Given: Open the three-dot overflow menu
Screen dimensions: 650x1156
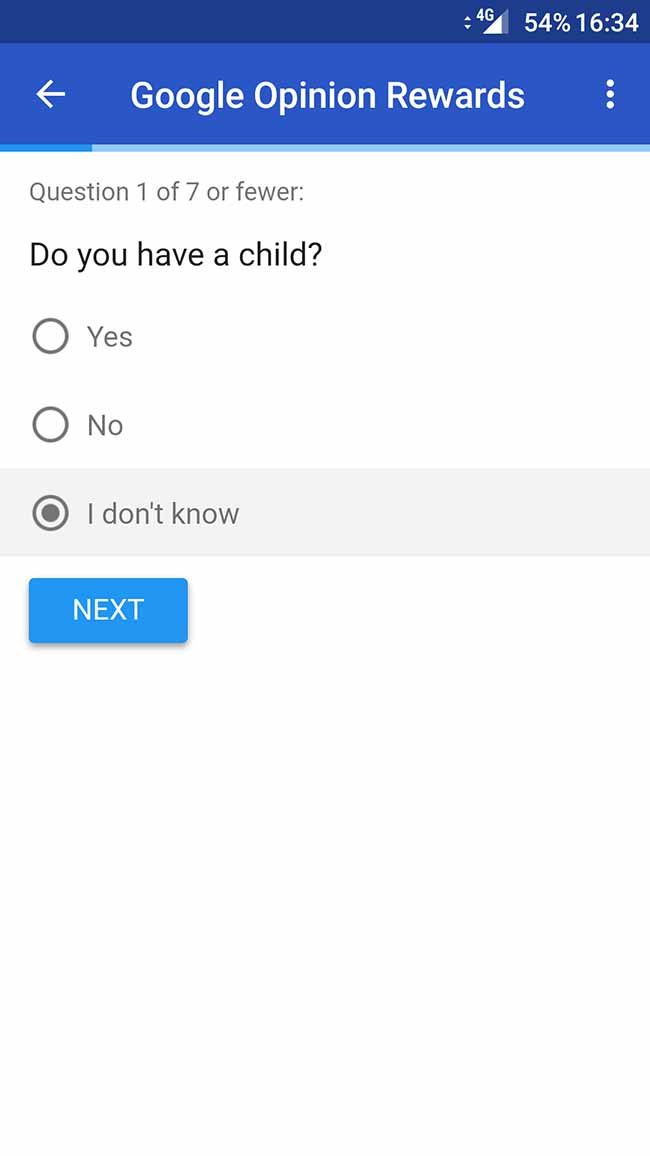Looking at the screenshot, I should coord(609,94).
